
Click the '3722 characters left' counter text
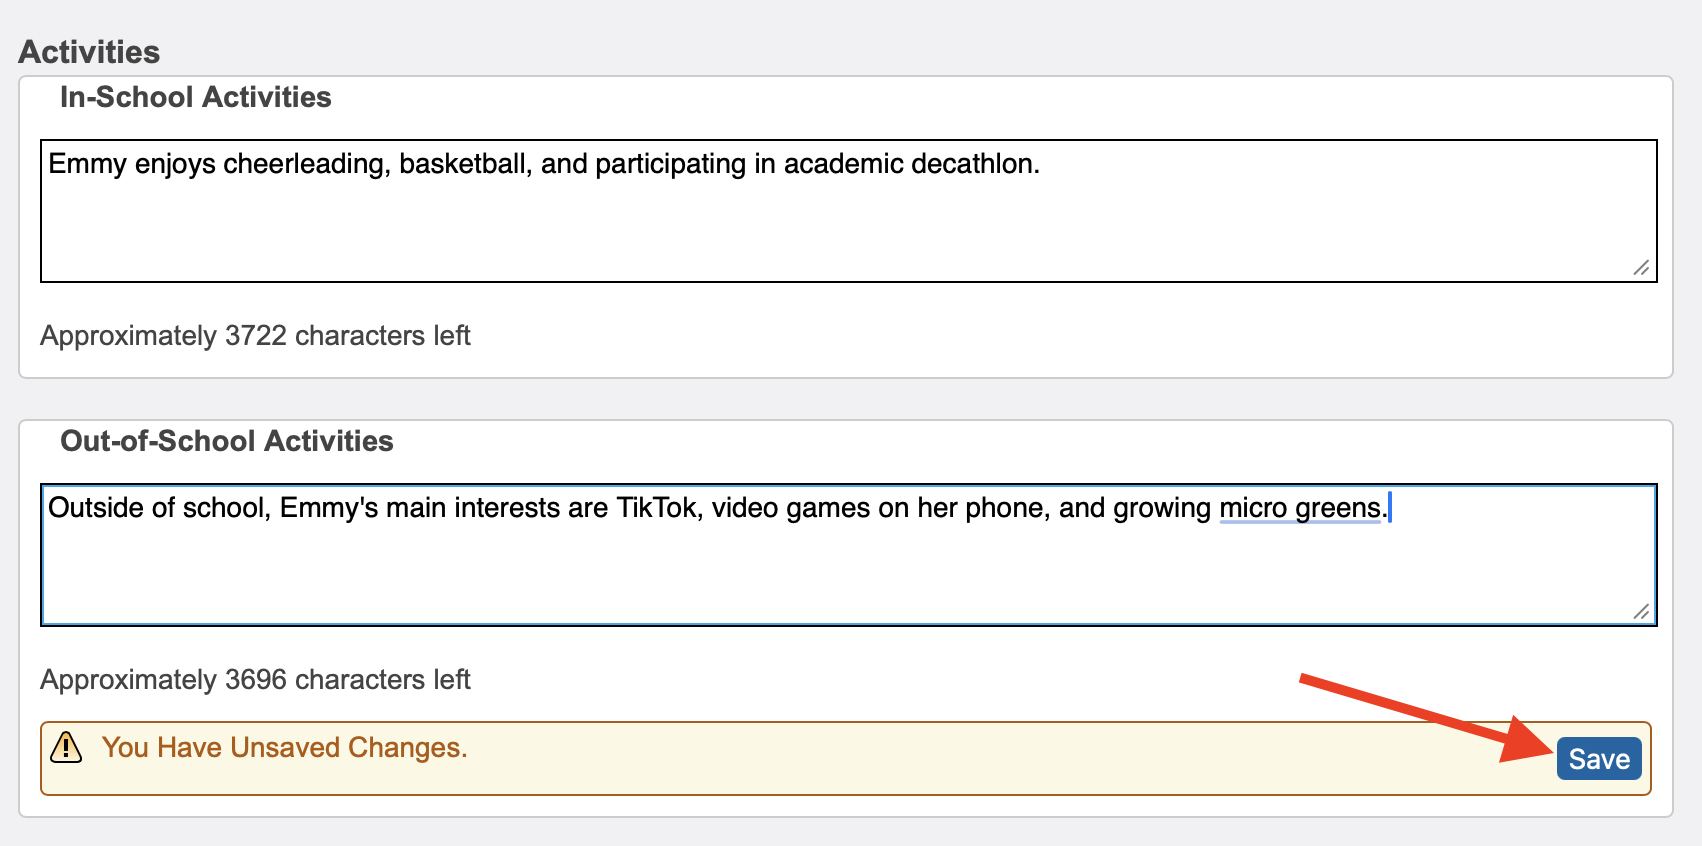[x=255, y=336]
